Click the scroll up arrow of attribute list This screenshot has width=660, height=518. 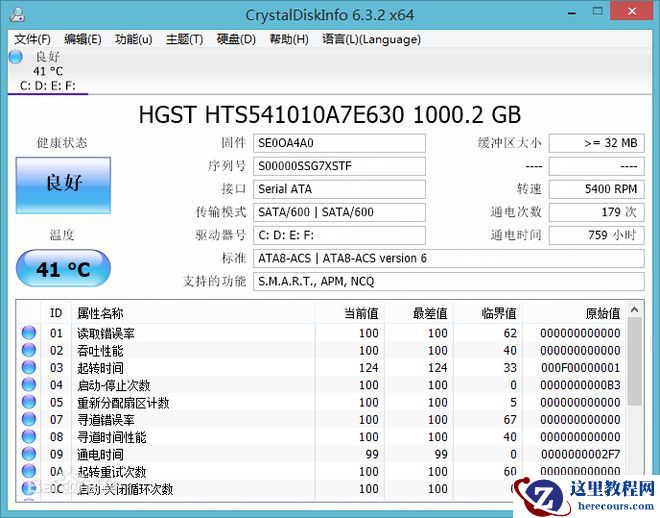point(635,311)
